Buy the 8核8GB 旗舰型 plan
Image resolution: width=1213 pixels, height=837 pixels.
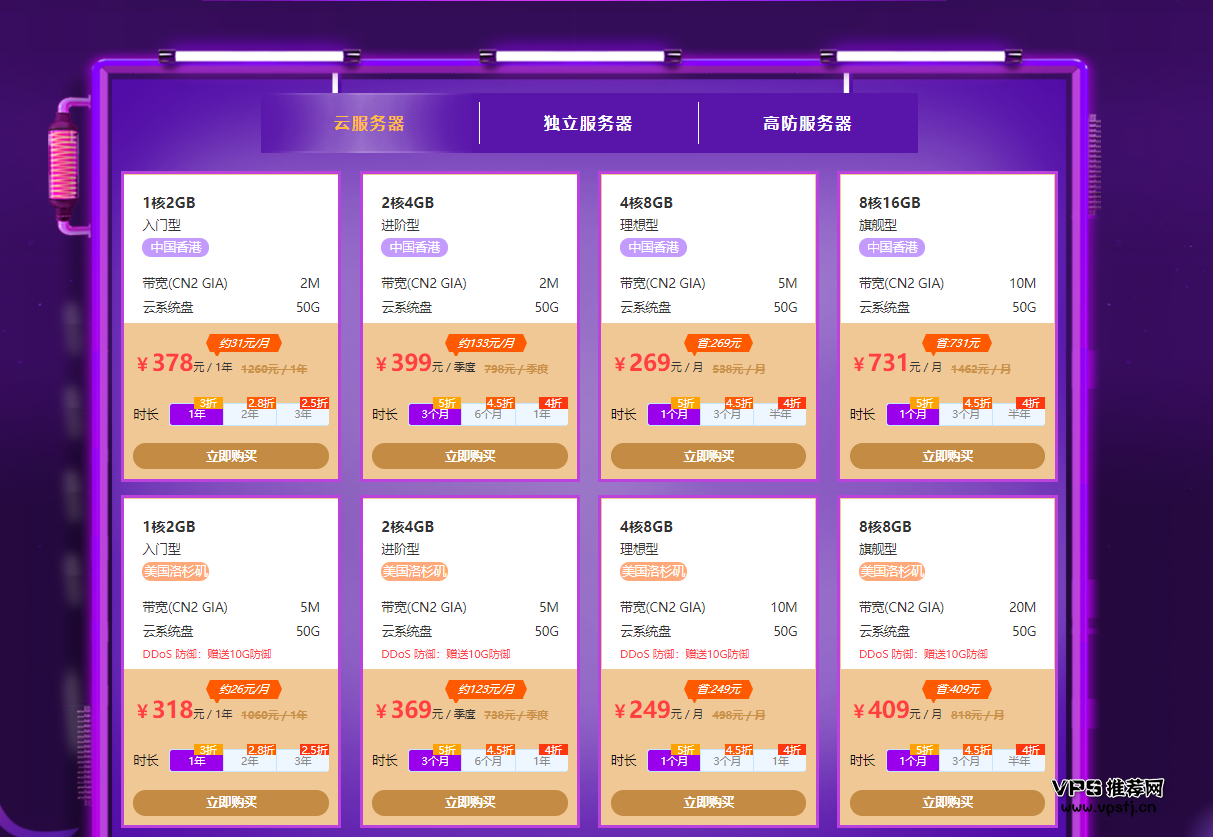pyautogui.click(x=947, y=802)
